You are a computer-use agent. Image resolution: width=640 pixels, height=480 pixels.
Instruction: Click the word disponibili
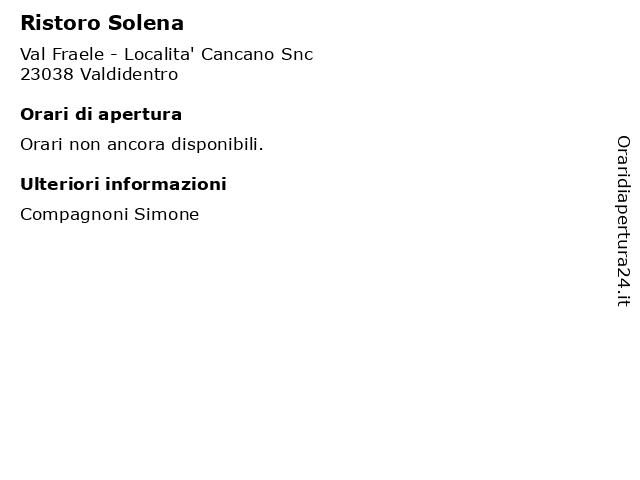(x=217, y=144)
